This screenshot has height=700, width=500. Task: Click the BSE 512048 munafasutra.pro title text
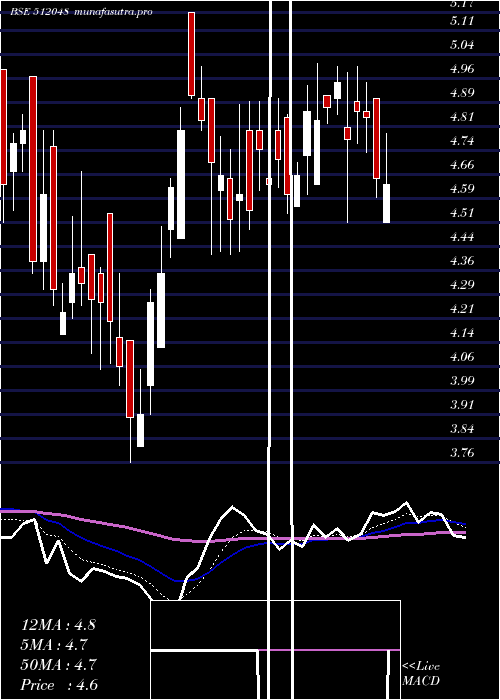pyautogui.click(x=82, y=12)
